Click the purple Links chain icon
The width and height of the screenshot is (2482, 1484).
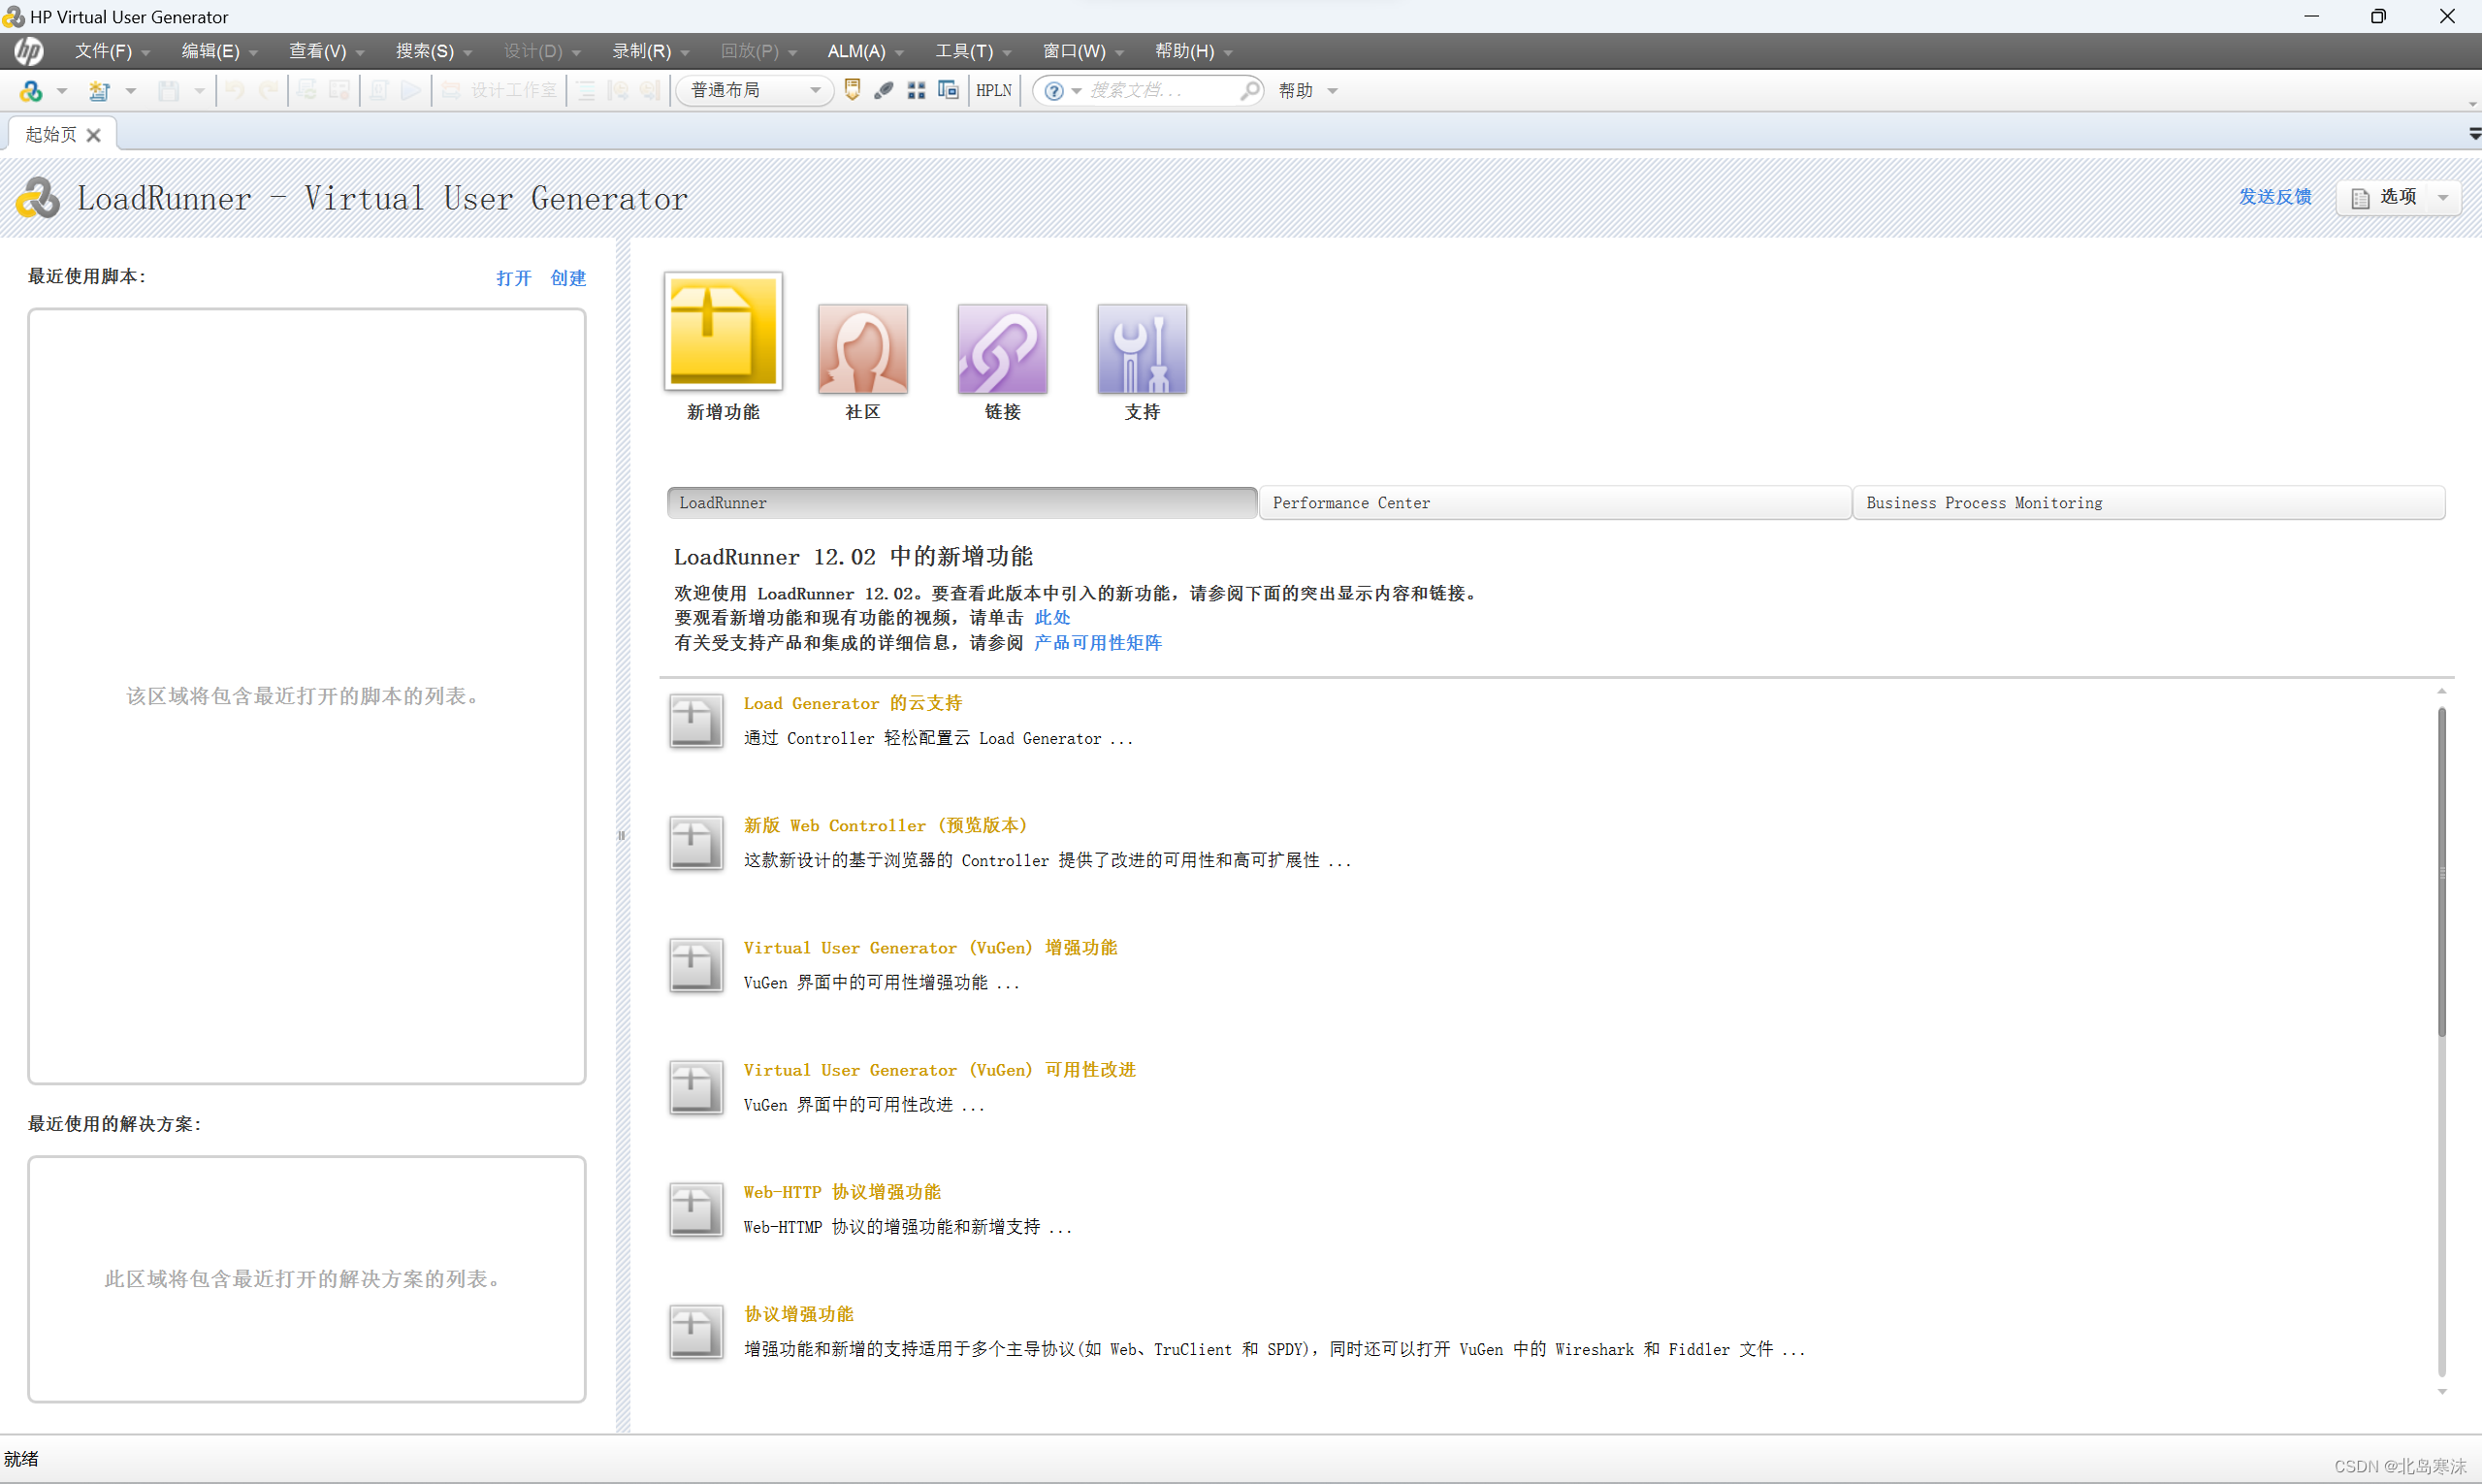tap(1002, 349)
